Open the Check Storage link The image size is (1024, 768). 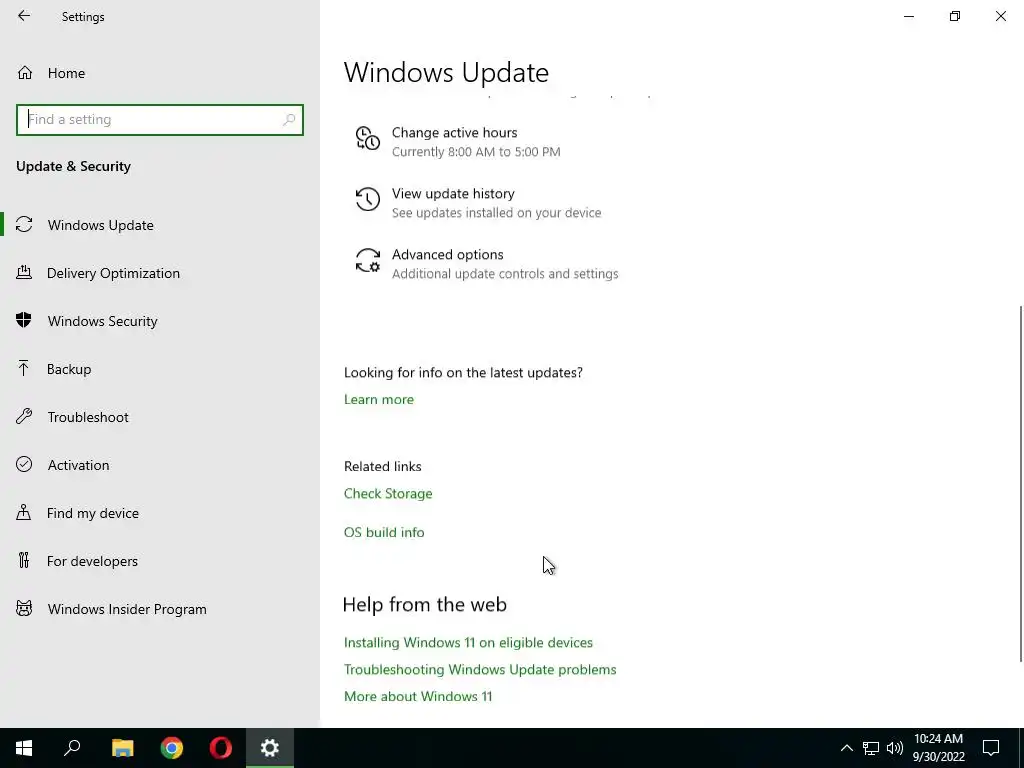point(388,494)
